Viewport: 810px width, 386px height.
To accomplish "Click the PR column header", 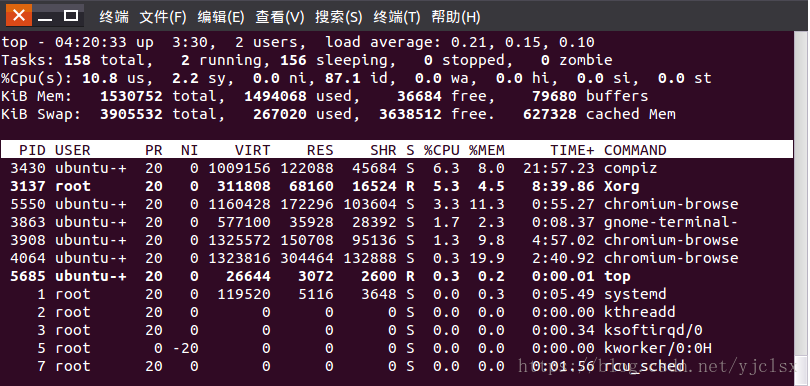I will pyautogui.click(x=153, y=150).
